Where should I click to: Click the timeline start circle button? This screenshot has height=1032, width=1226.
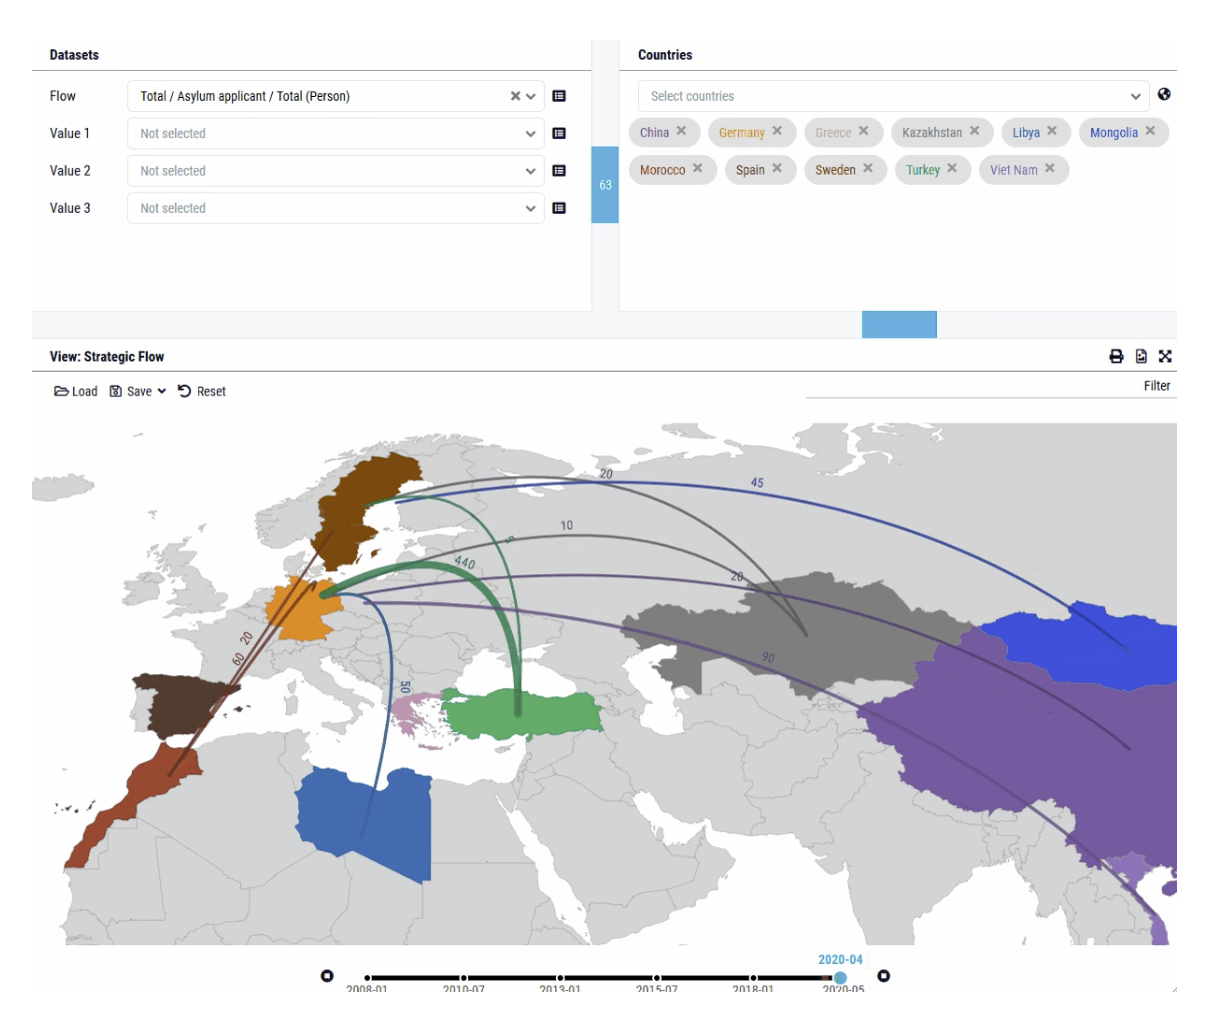[x=327, y=976]
